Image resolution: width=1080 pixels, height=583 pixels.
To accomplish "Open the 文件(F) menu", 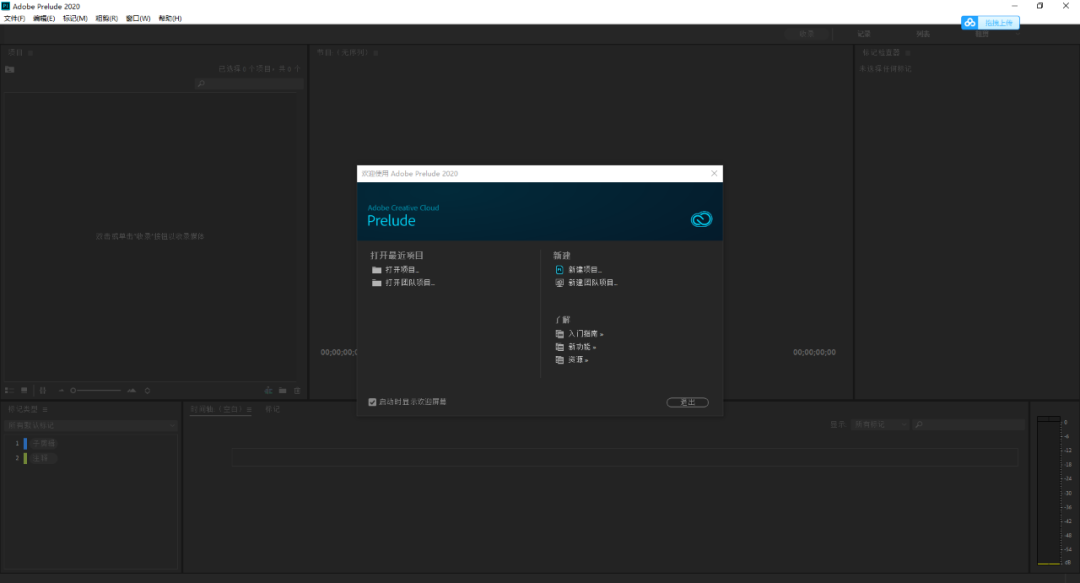I will (14, 19).
